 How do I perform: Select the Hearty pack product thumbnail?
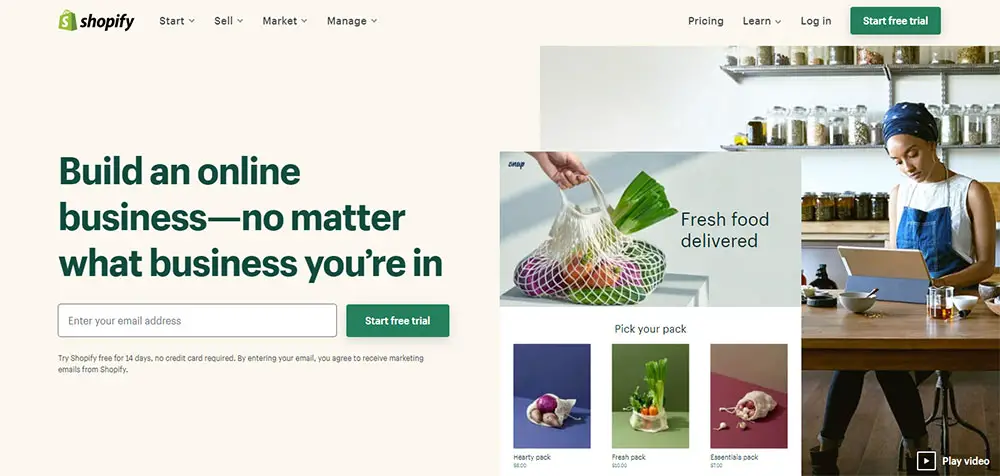click(x=552, y=396)
